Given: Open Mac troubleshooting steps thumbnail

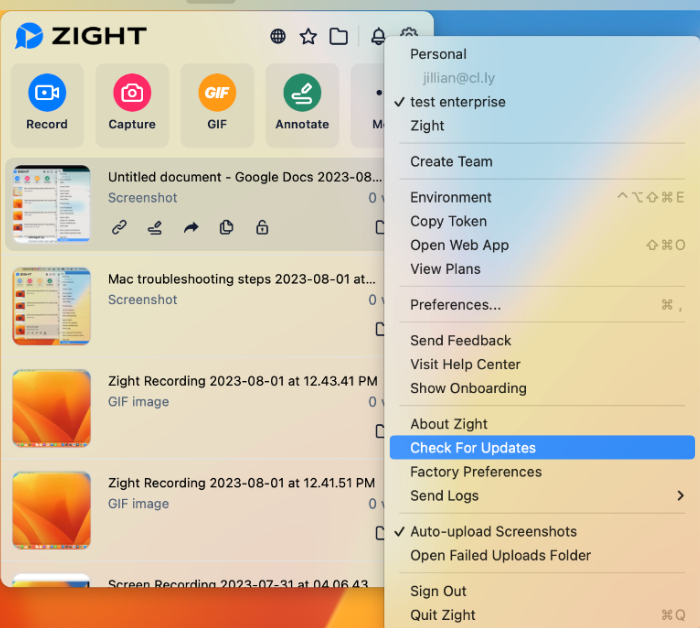Looking at the screenshot, I should [51, 306].
